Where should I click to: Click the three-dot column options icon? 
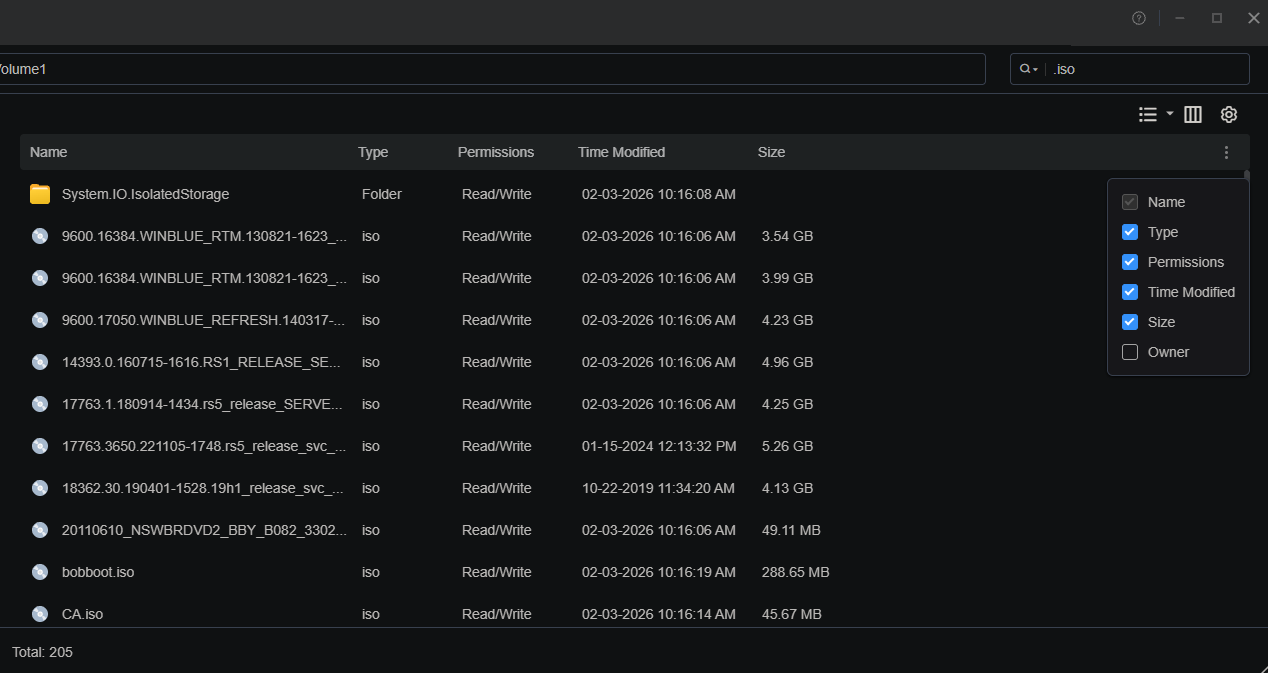pyautogui.click(x=1227, y=153)
